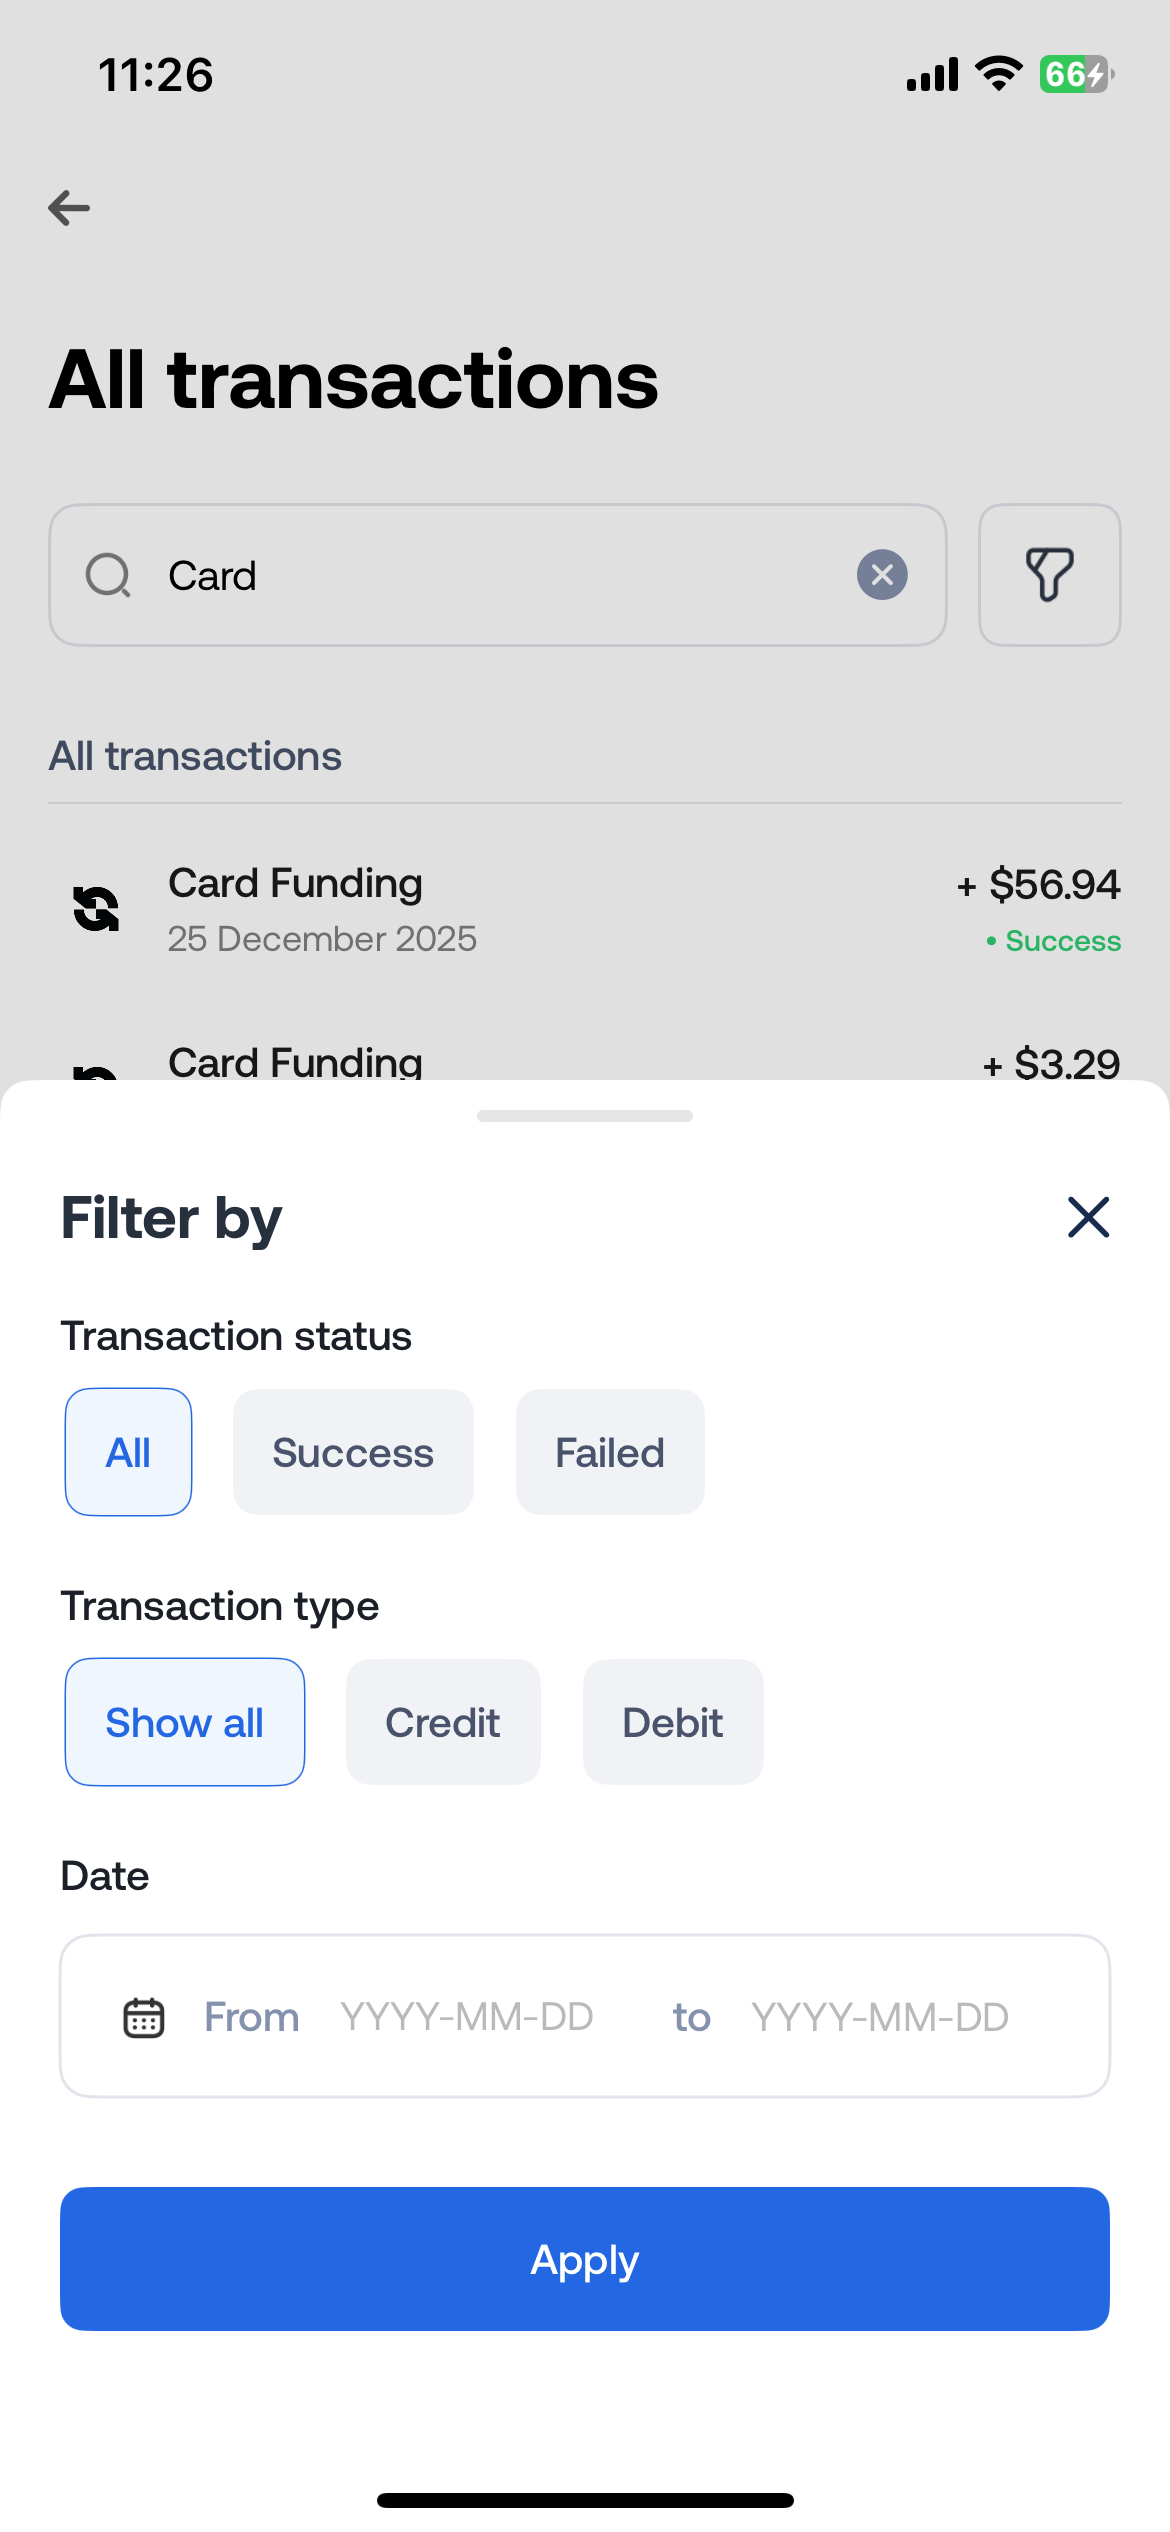The height and width of the screenshot is (2532, 1170).
Task: Apply the selected filters
Action: (x=585, y=2259)
